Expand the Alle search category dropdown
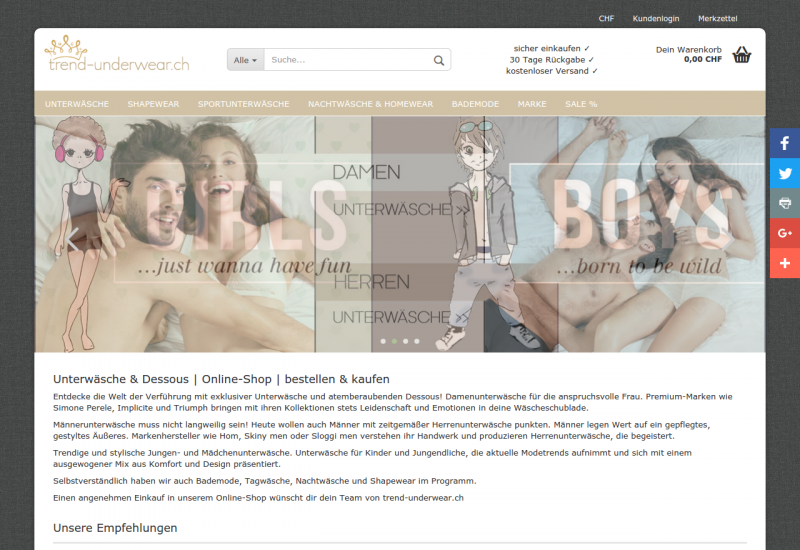The image size is (800, 550). click(245, 60)
